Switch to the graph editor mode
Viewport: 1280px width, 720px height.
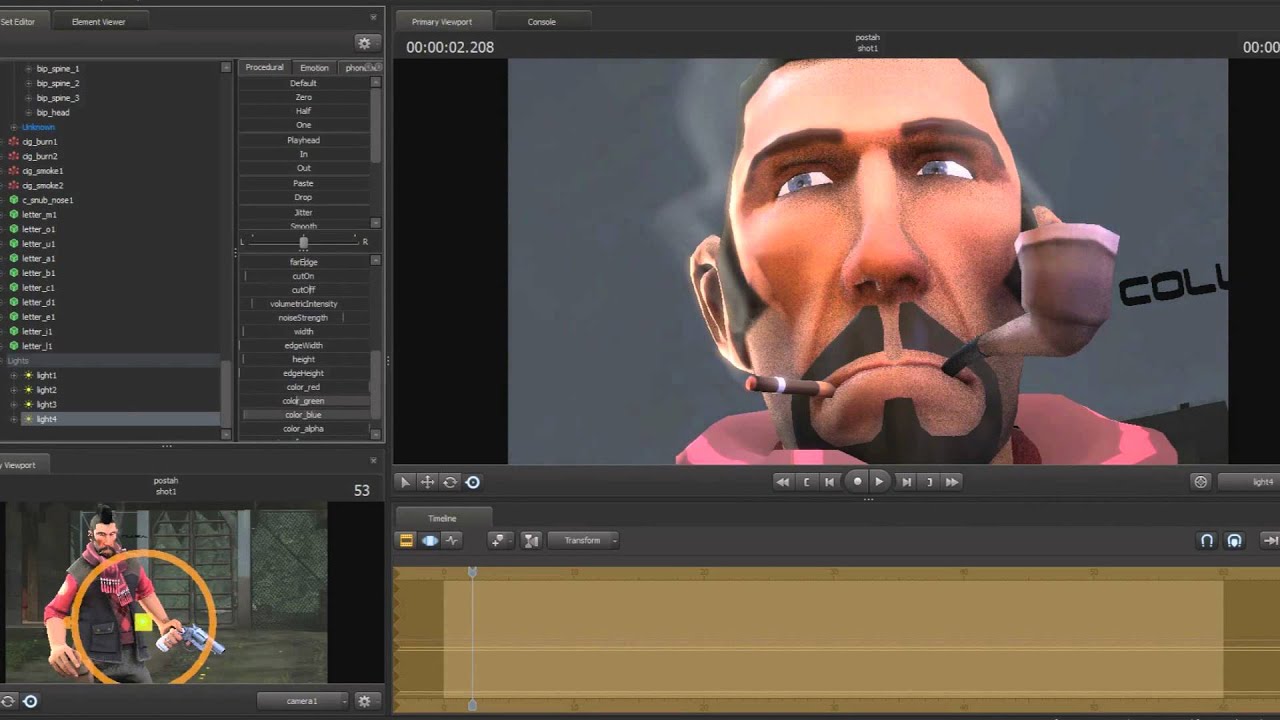[x=452, y=540]
